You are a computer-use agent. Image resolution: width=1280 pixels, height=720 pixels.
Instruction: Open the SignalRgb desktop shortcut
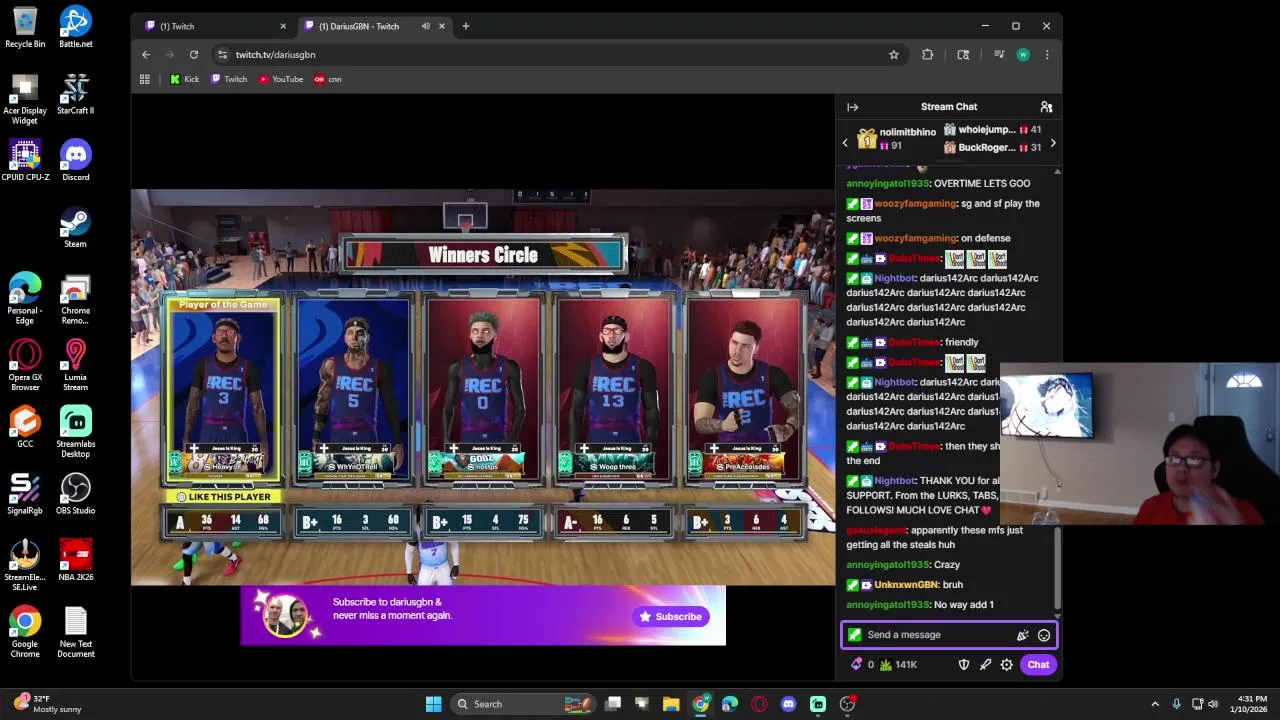pyautogui.click(x=25, y=495)
